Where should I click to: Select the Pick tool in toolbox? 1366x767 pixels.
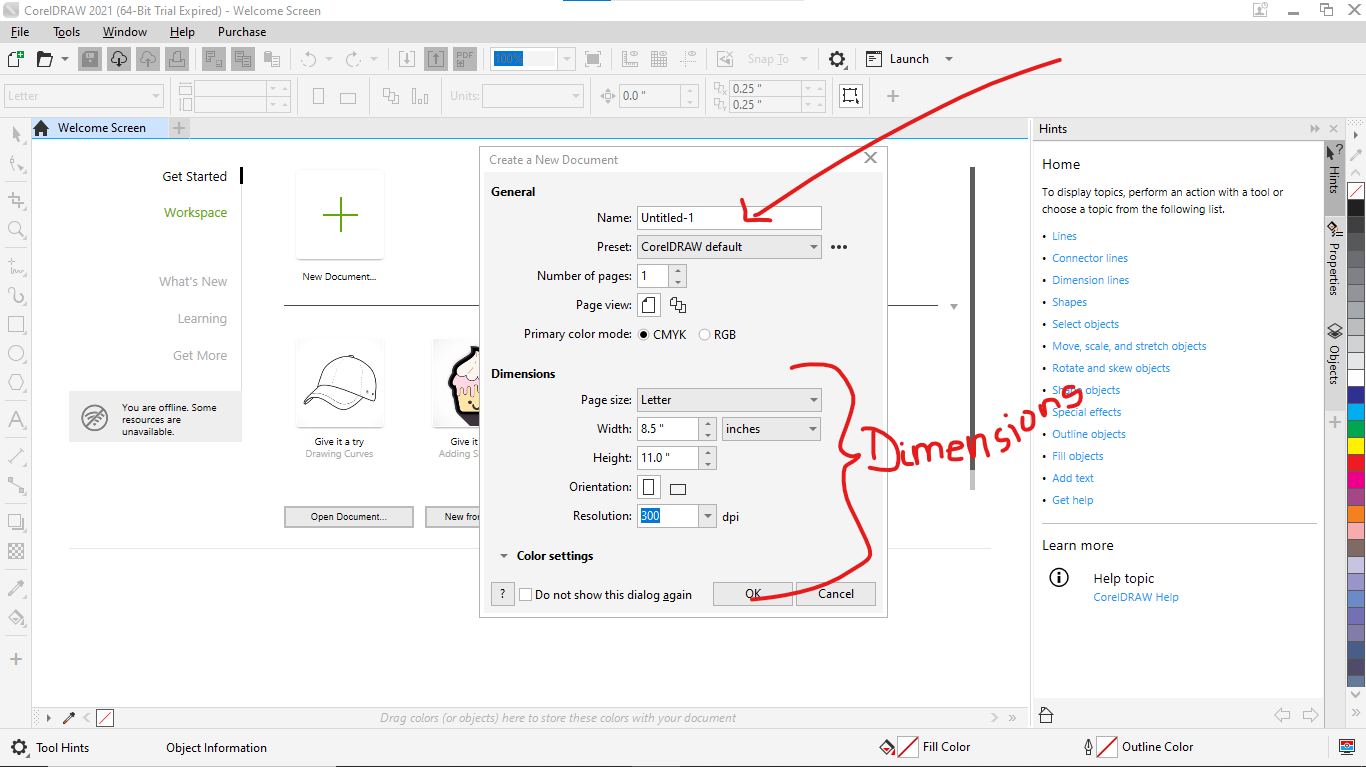pyautogui.click(x=16, y=134)
